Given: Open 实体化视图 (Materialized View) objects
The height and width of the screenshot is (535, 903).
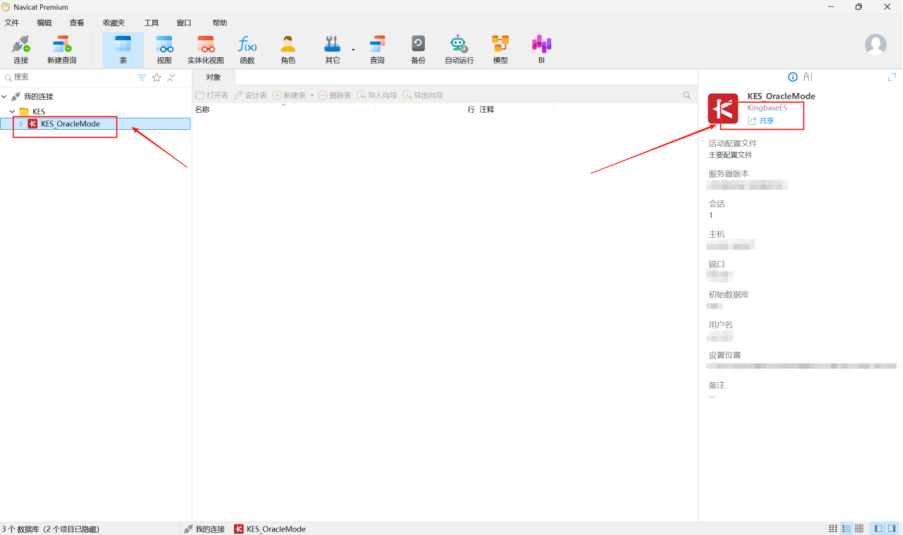Looking at the screenshot, I should coord(206,49).
